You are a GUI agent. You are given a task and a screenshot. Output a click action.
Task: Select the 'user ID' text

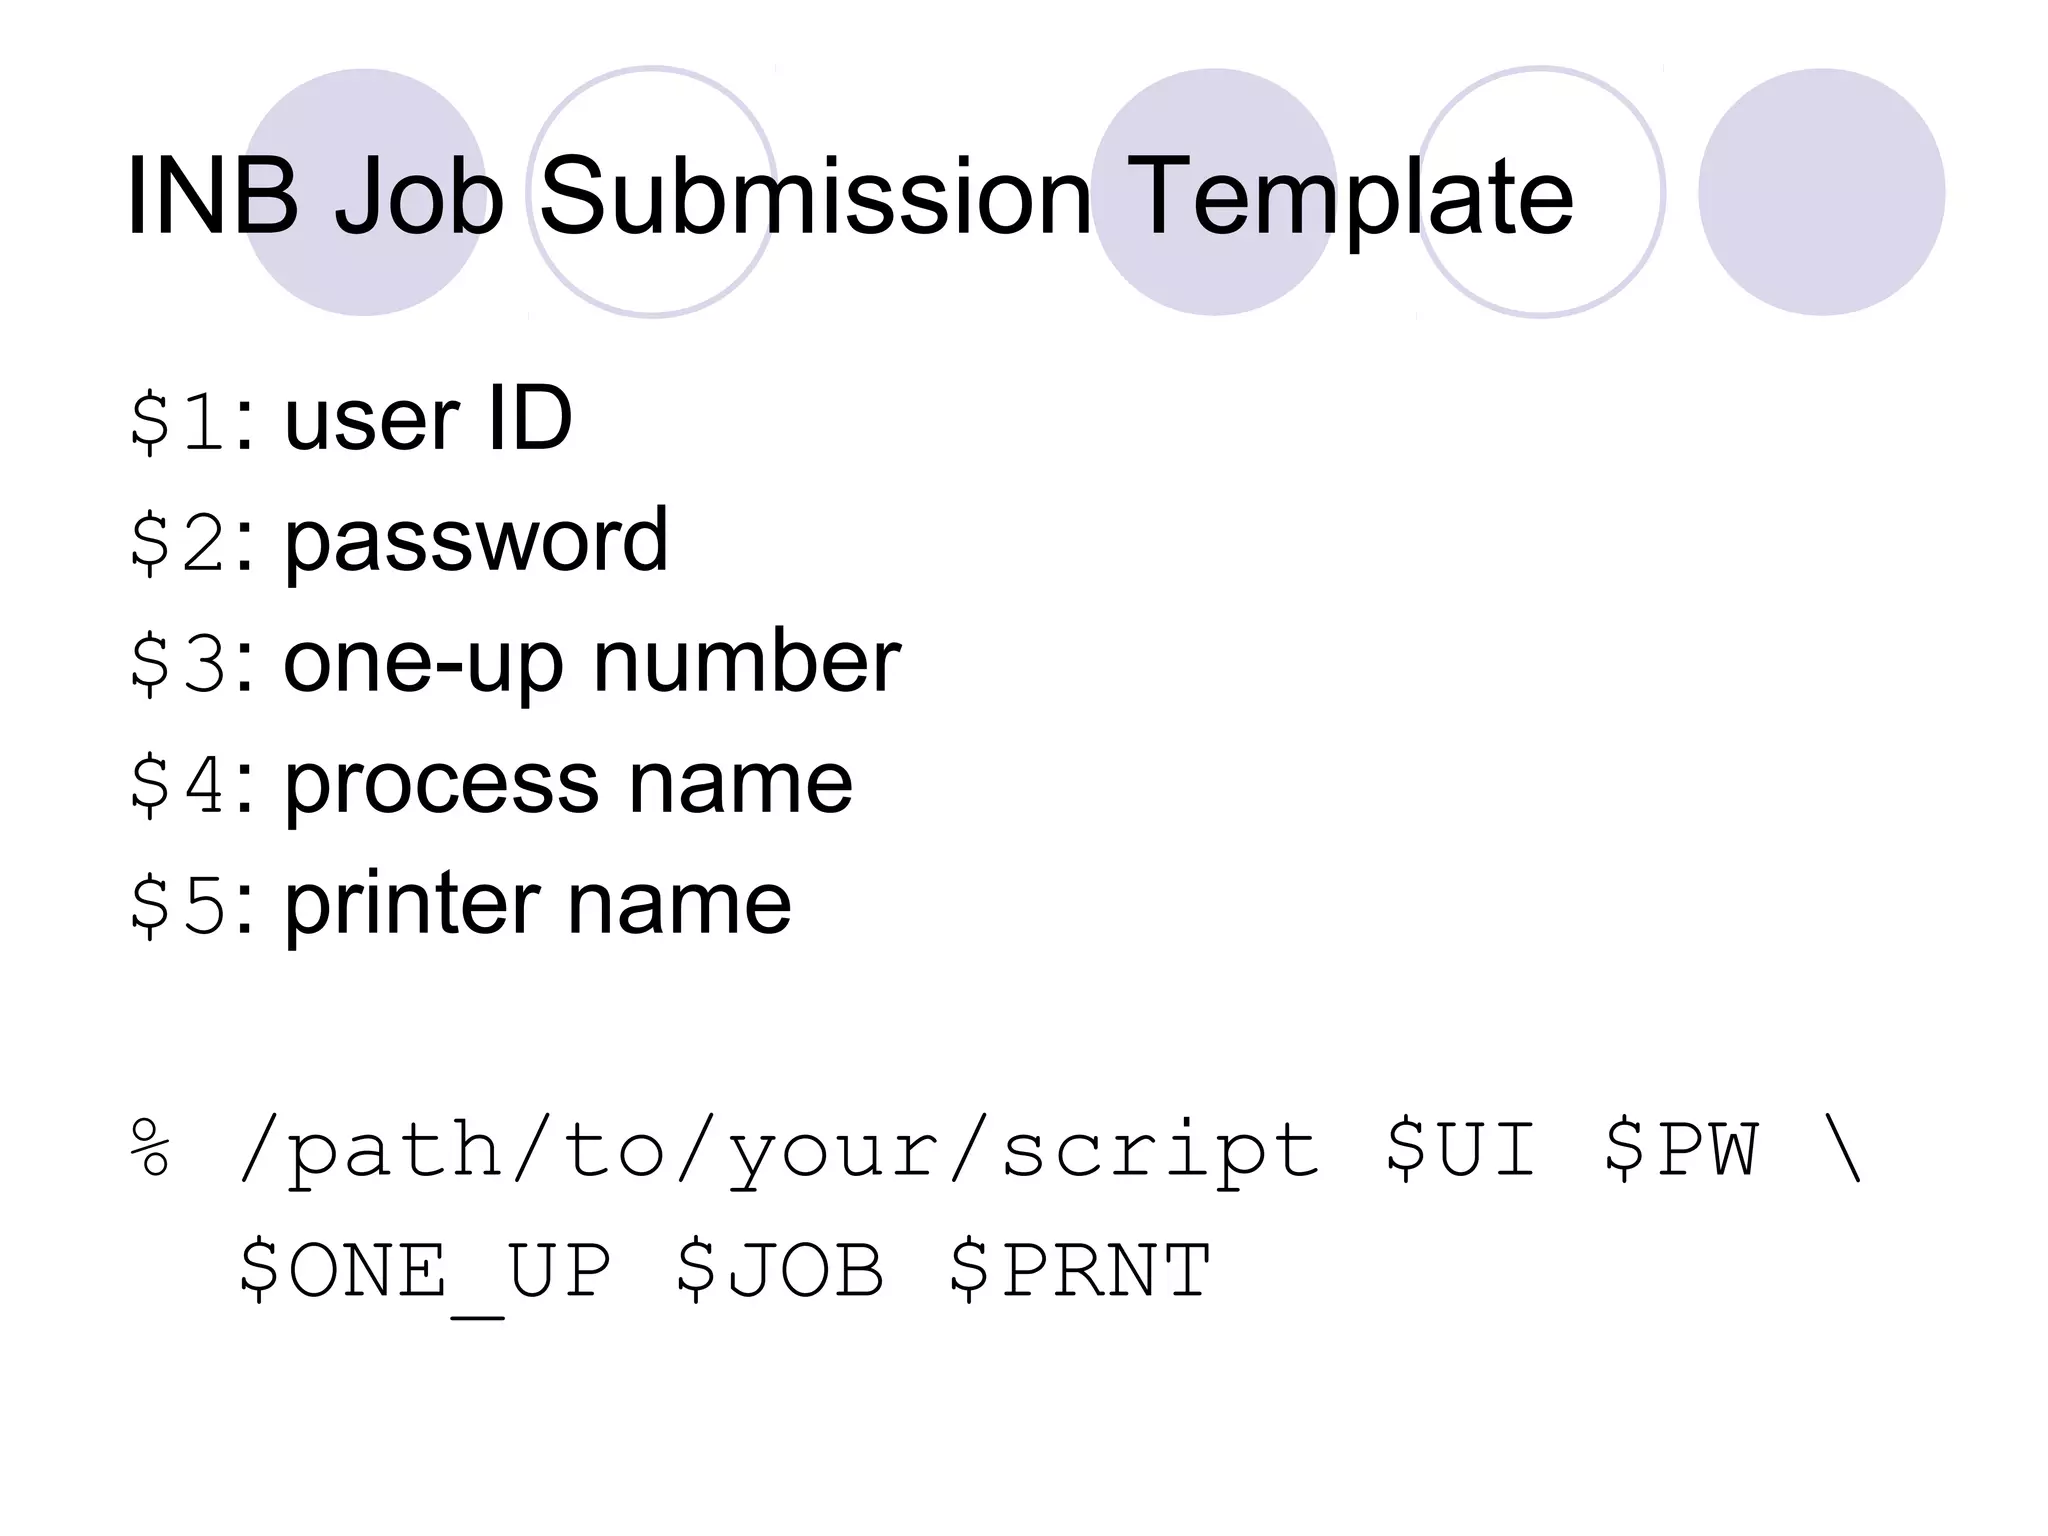pyautogui.click(x=428, y=418)
